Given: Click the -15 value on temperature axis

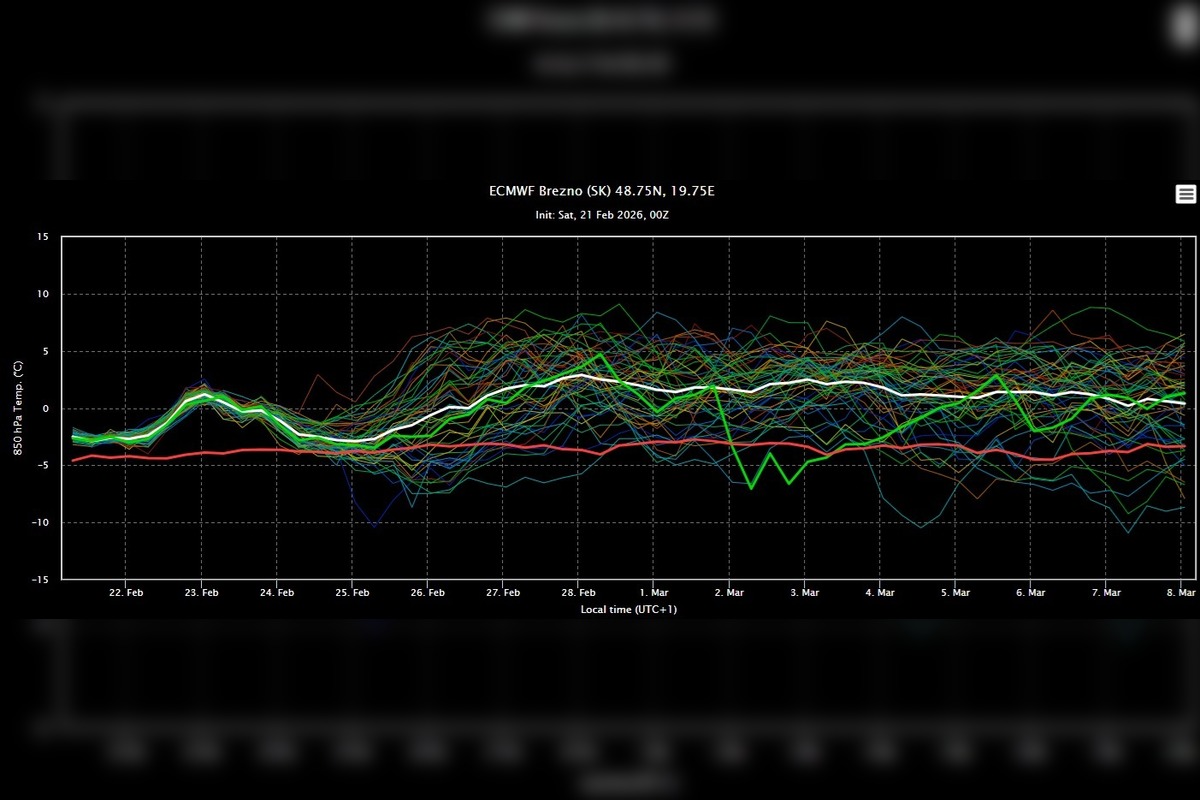Looking at the screenshot, I should tap(40, 579).
